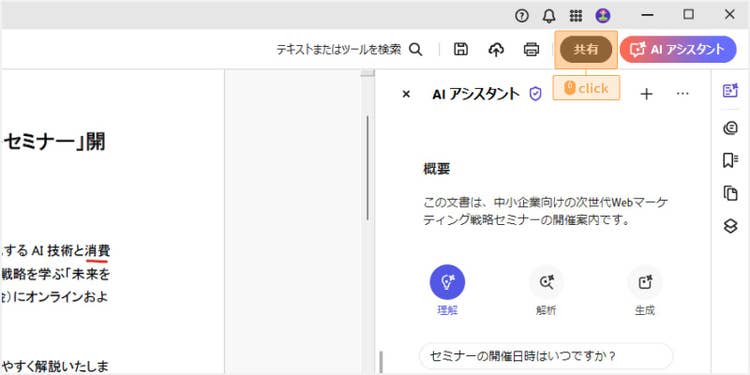Click the privacy shield icon

[x=536, y=94]
